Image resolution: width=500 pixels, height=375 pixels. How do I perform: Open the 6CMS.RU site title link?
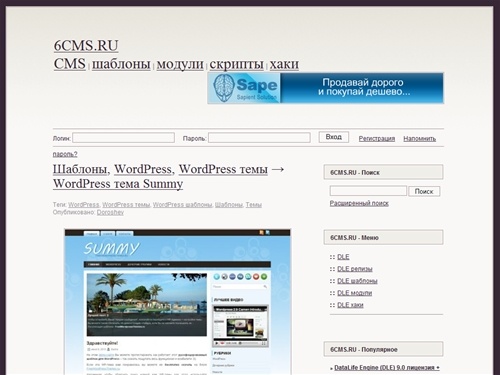tap(86, 46)
